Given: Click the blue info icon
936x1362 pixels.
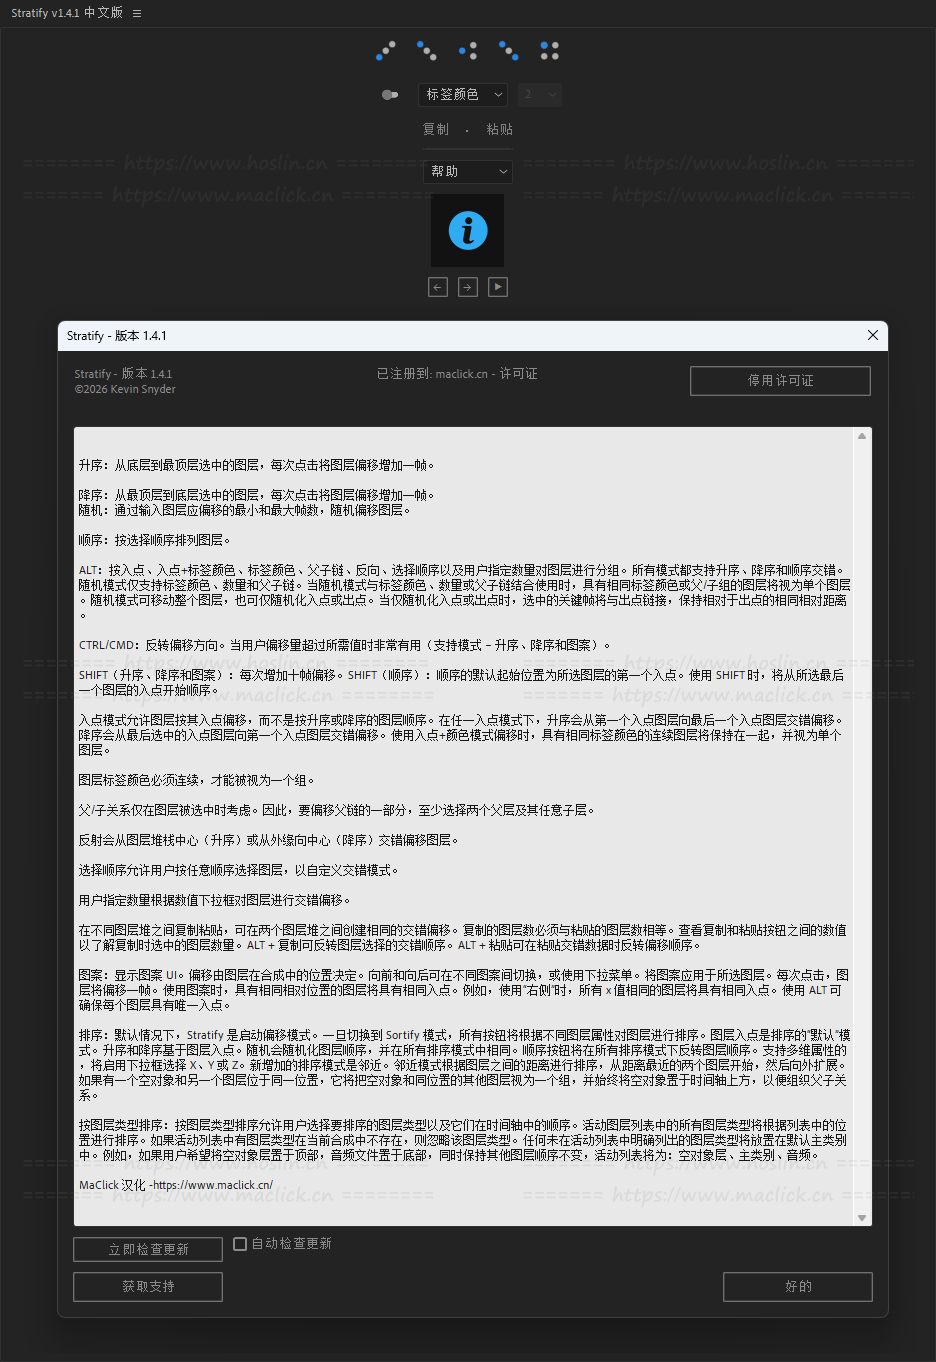Looking at the screenshot, I should pyautogui.click(x=468, y=230).
